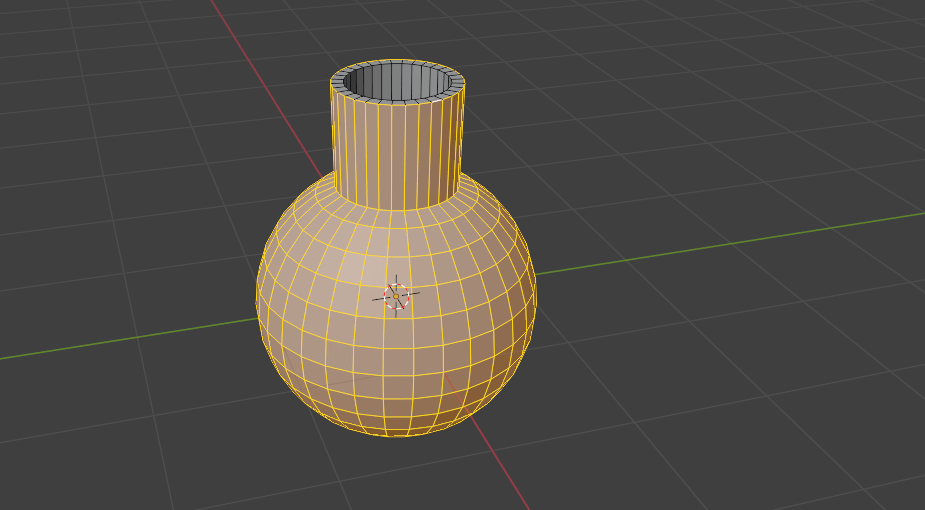Click a face just below the 3D cursor
Image resolution: width=925 pixels, height=510 pixels.
point(397,330)
